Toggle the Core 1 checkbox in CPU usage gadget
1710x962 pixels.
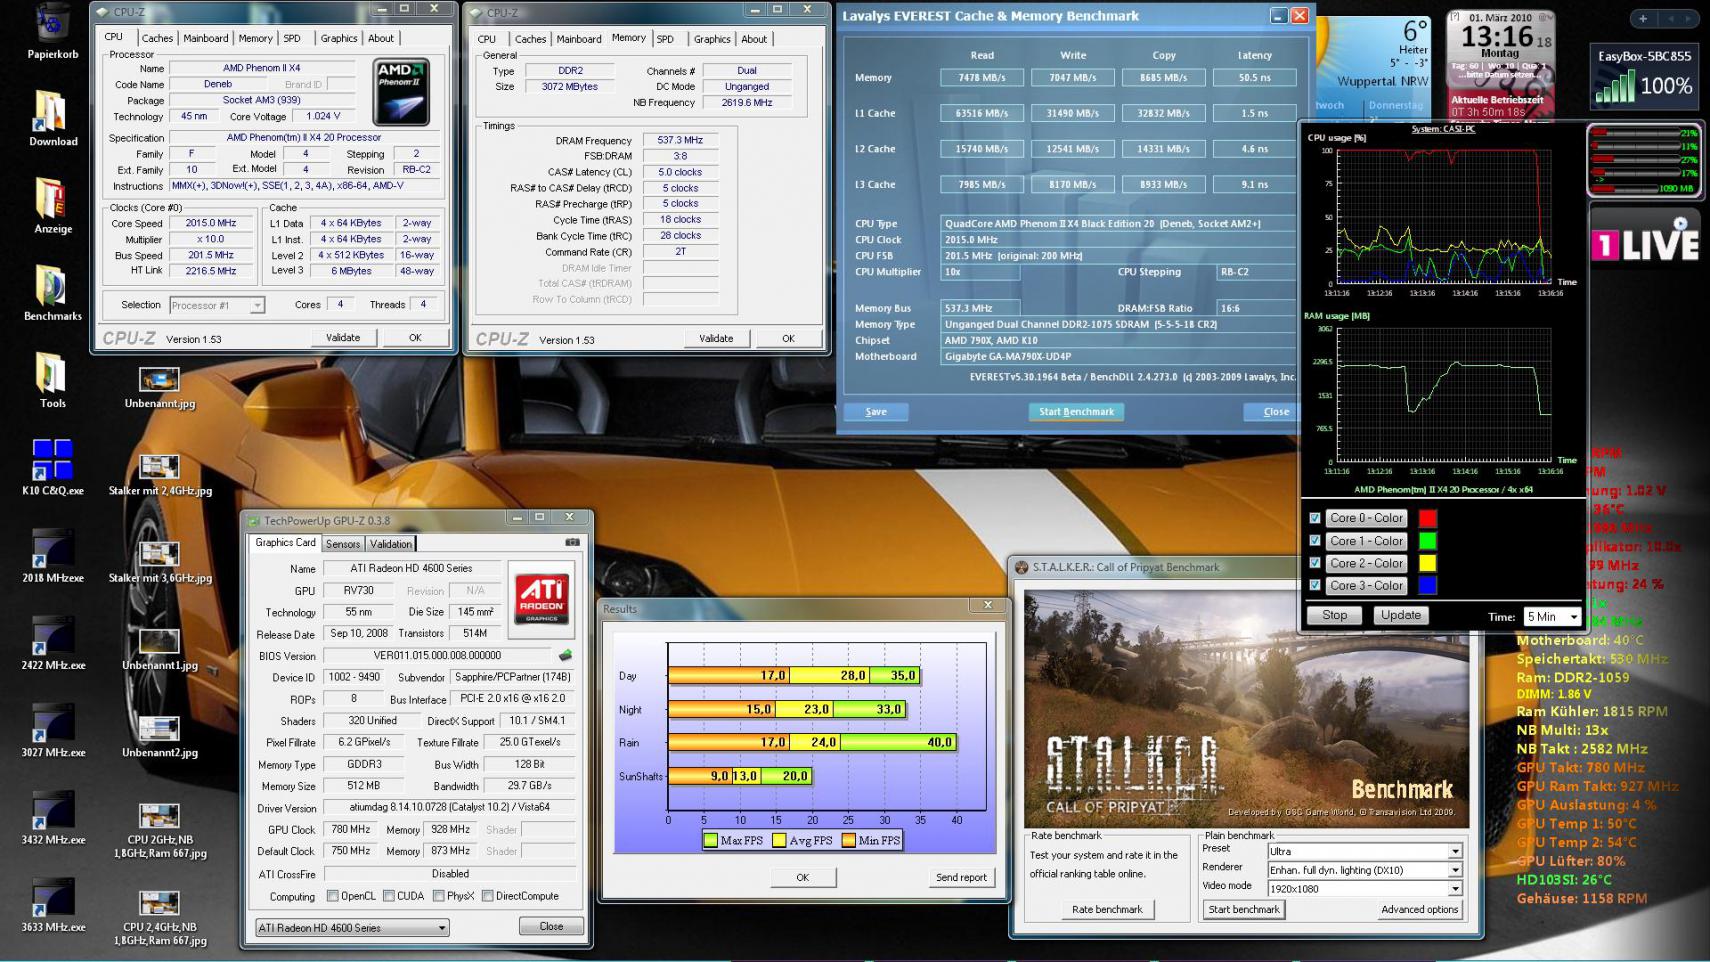(1315, 541)
